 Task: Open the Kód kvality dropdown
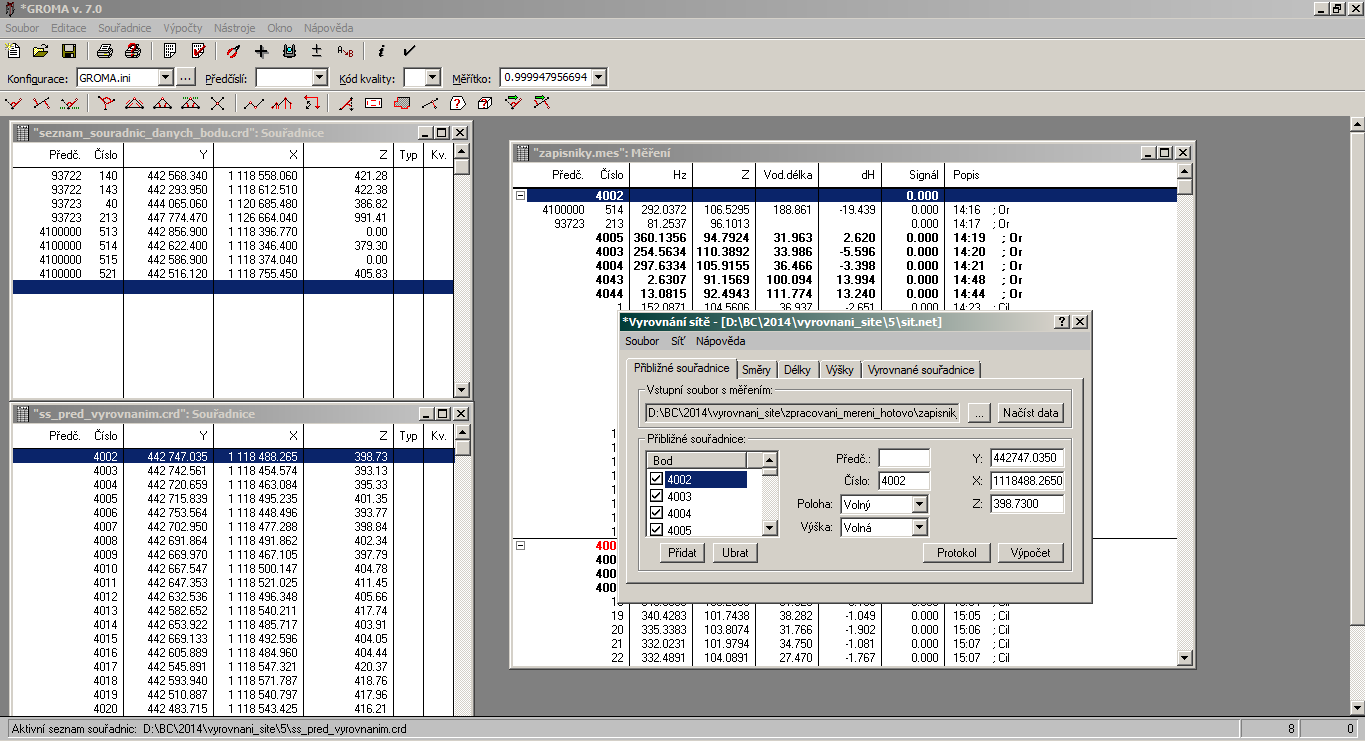pyautogui.click(x=433, y=77)
